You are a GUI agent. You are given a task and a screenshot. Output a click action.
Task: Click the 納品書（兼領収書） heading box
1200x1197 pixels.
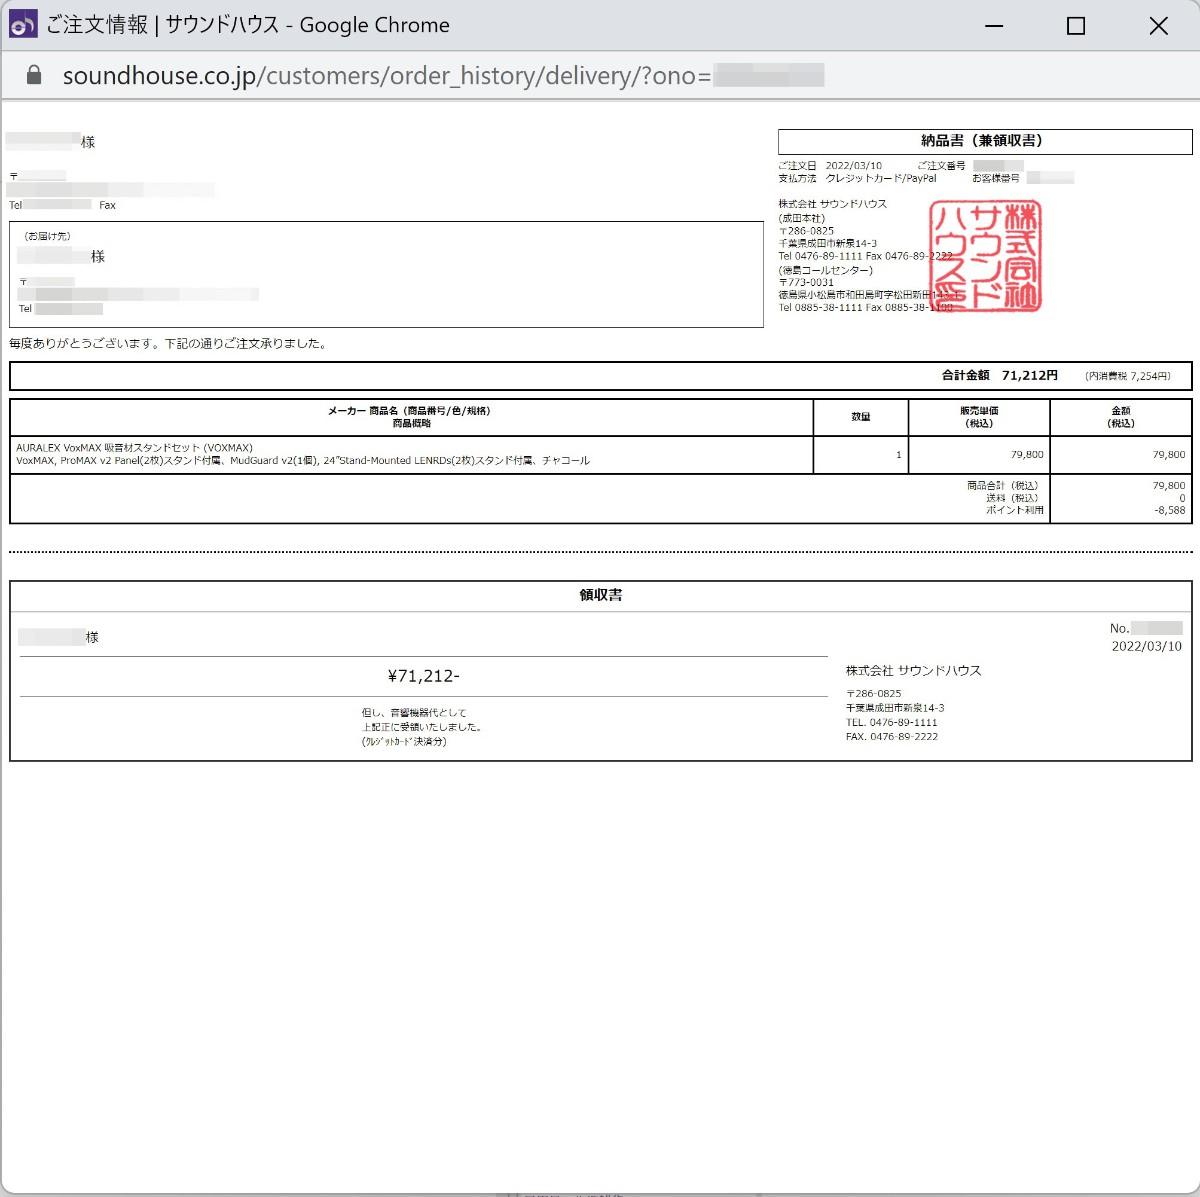[x=984, y=141]
